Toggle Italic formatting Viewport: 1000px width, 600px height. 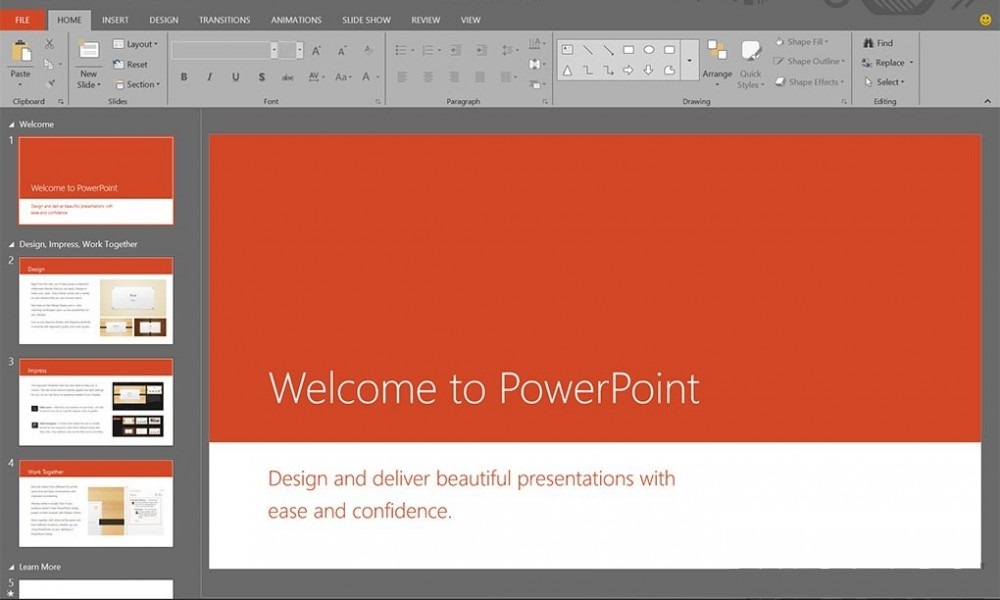209,77
